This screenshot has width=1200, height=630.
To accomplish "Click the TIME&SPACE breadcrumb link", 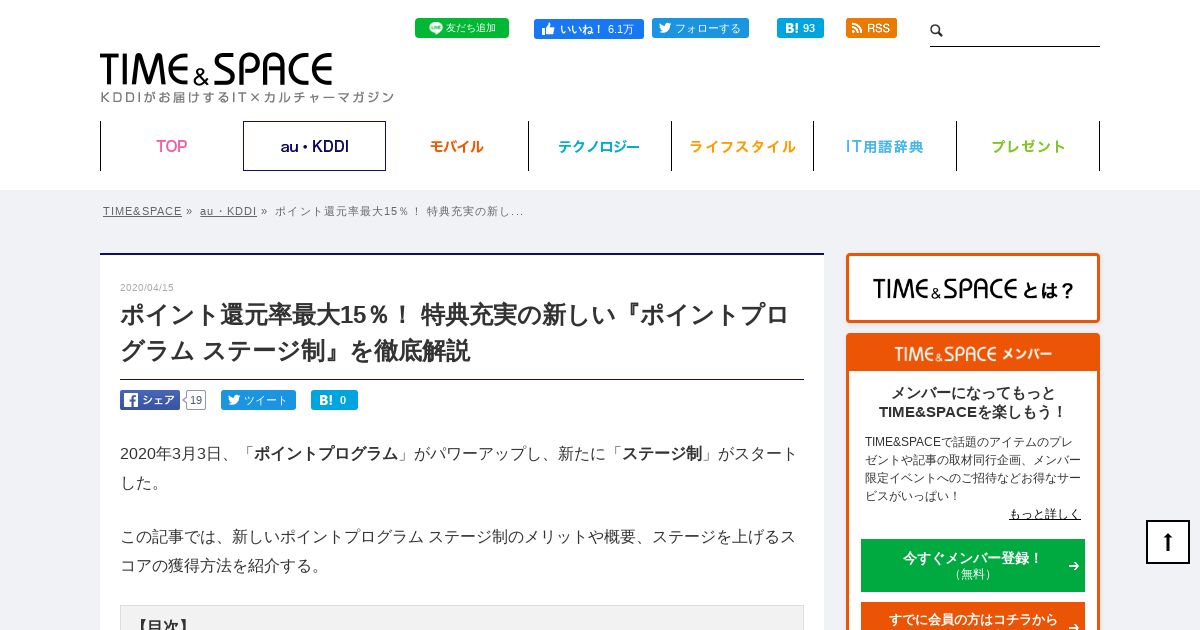I will 142,211.
